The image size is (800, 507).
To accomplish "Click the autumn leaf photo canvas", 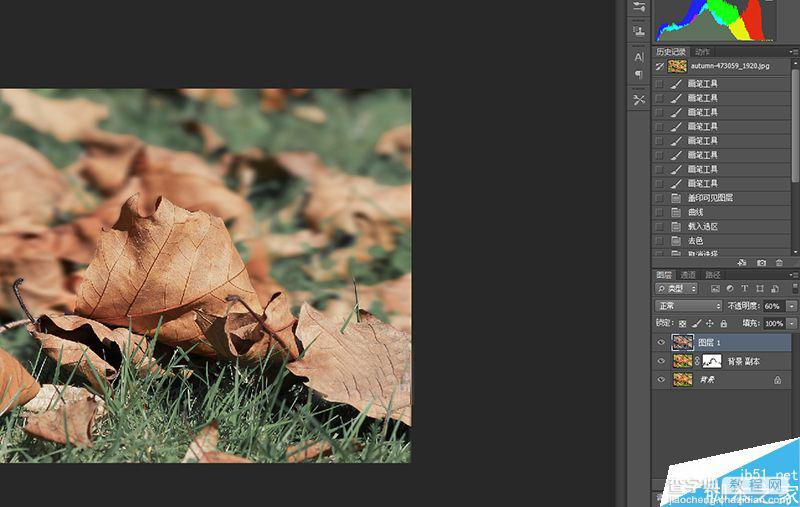I will point(205,276).
